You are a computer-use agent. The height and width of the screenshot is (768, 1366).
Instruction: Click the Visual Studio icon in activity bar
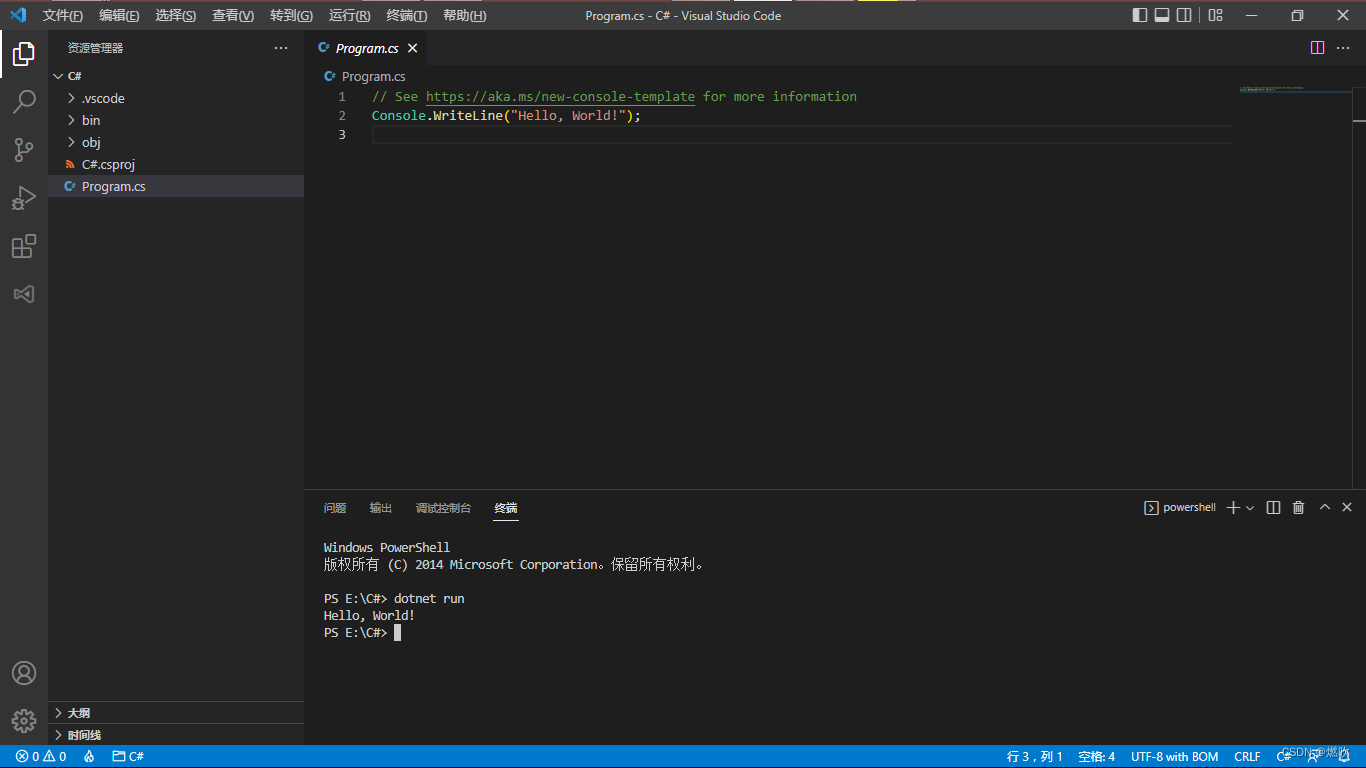24,294
